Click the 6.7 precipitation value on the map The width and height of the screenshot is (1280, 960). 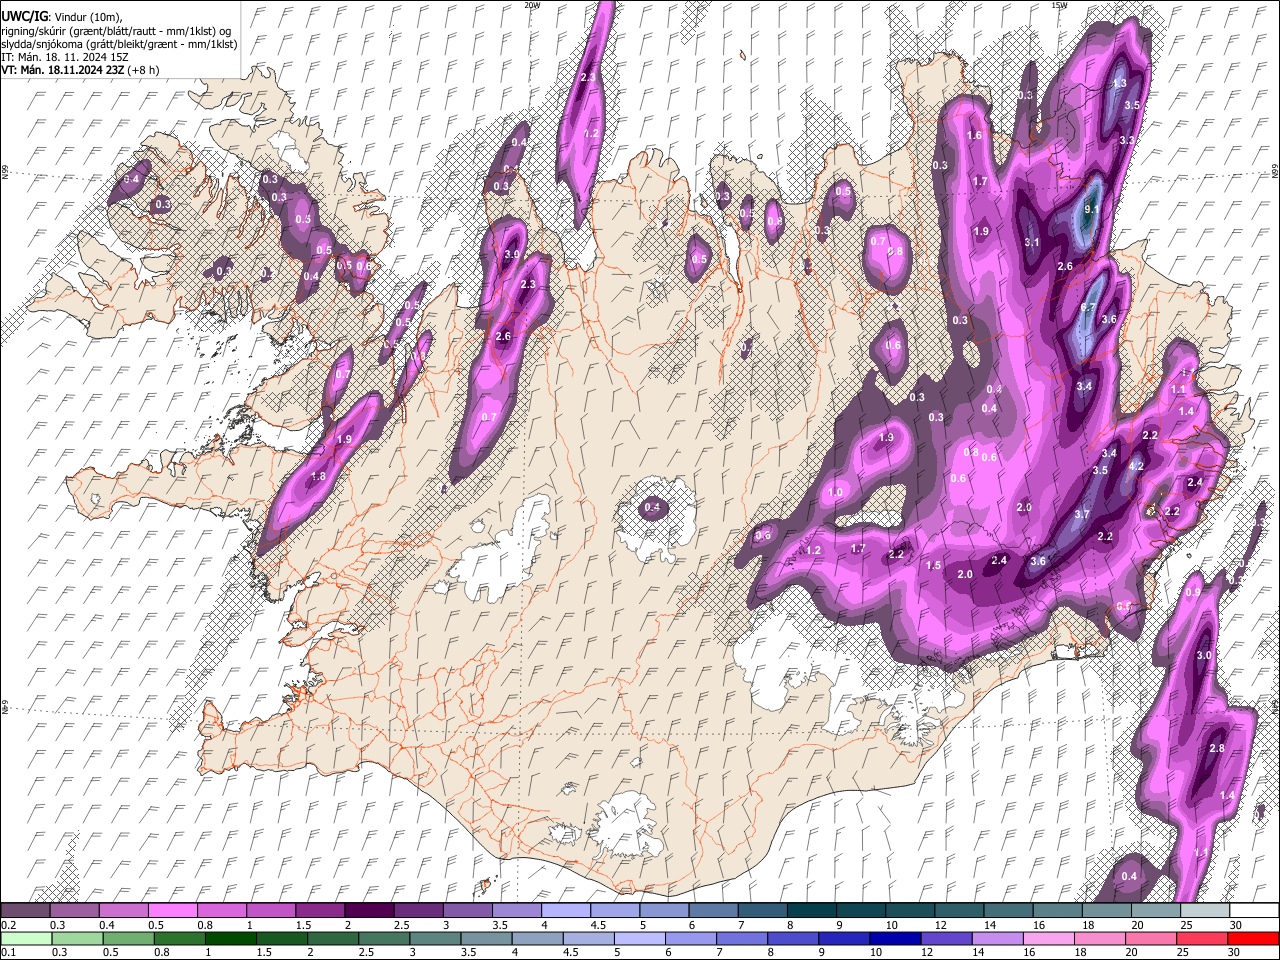1089,308
